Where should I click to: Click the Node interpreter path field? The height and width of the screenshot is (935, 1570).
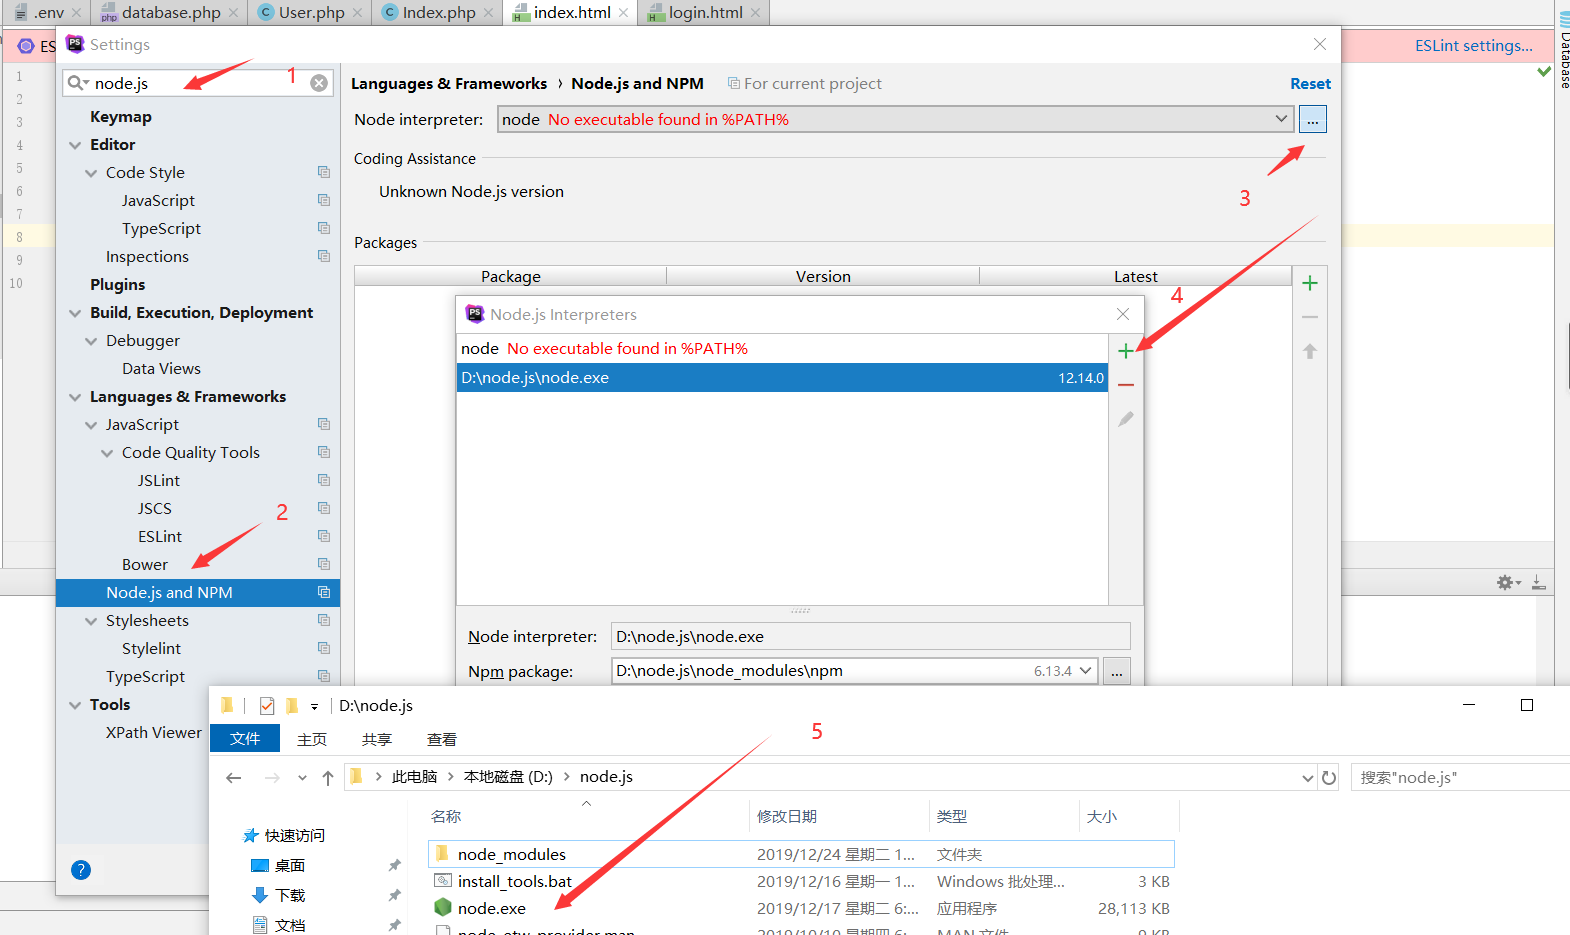point(871,636)
